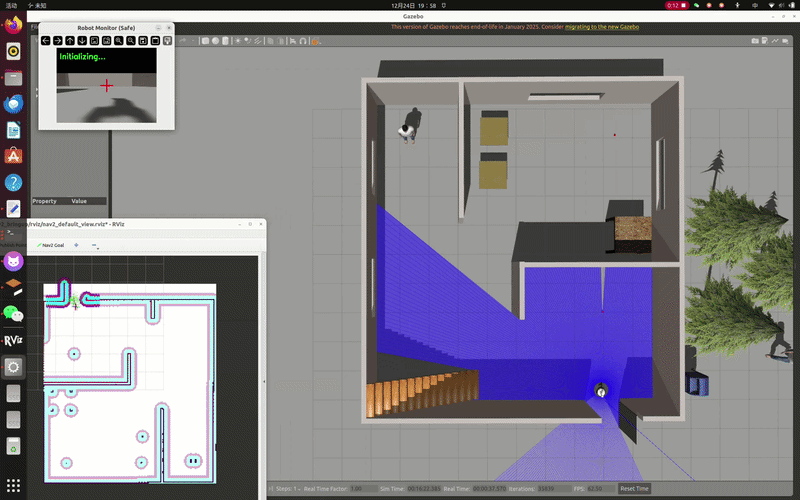The width and height of the screenshot is (800, 500).
Task: Open Rhythmbox from the dock
Action: (13, 51)
